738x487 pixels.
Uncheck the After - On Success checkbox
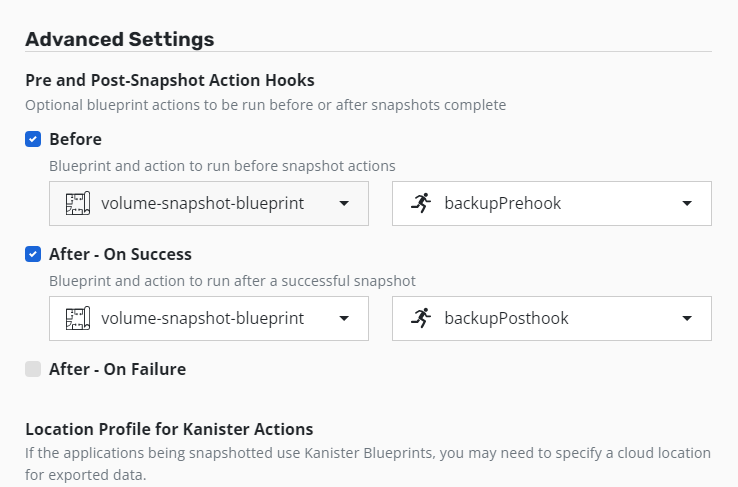click(33, 254)
